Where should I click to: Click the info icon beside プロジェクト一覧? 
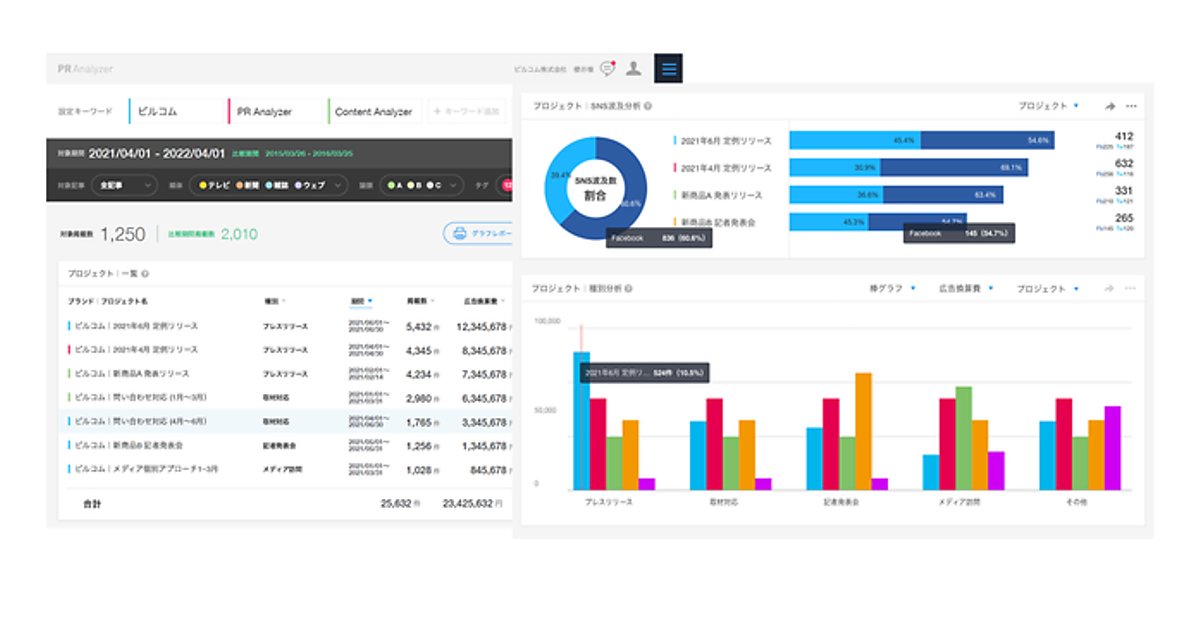146,273
